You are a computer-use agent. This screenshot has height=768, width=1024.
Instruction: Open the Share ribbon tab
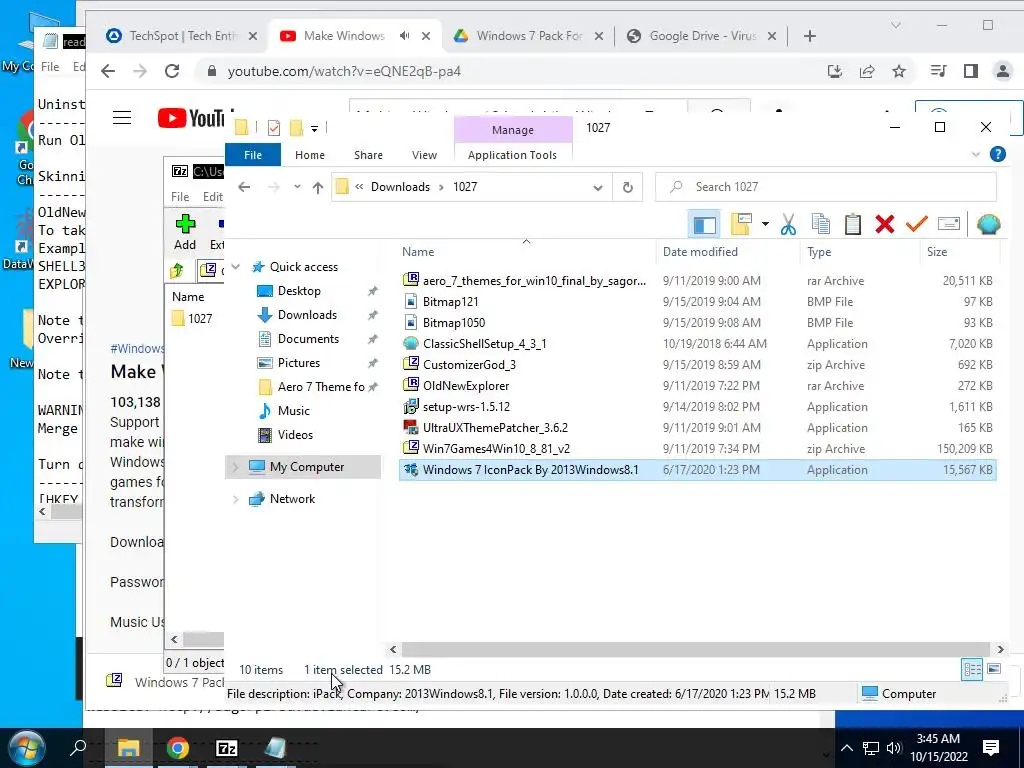click(368, 155)
